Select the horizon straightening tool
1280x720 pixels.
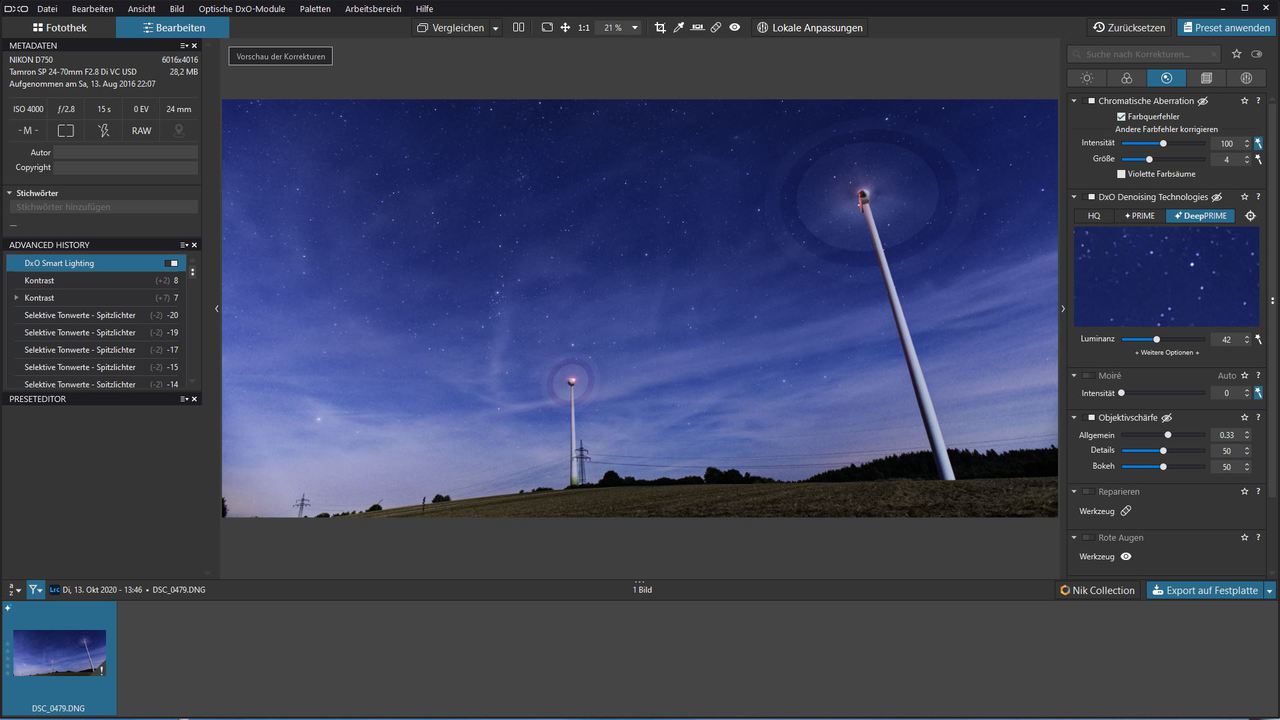pos(697,27)
